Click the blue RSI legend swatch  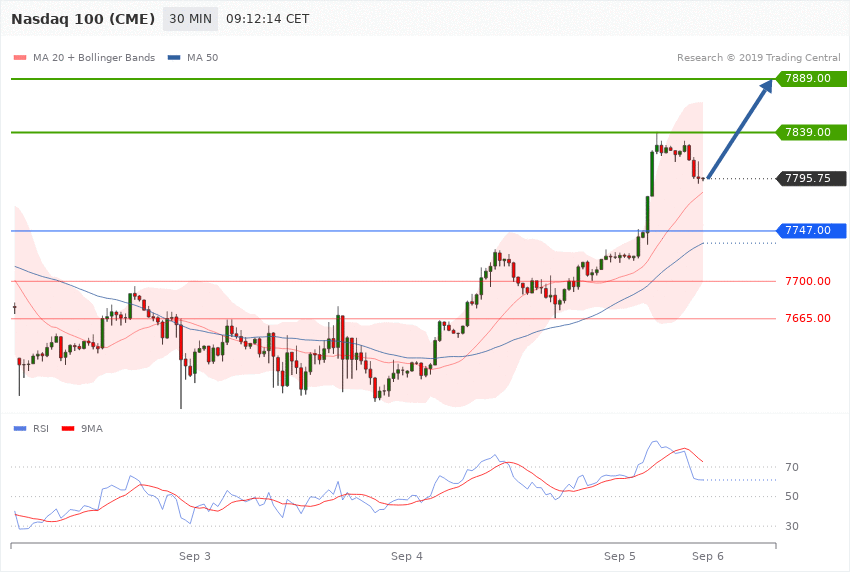coord(20,429)
